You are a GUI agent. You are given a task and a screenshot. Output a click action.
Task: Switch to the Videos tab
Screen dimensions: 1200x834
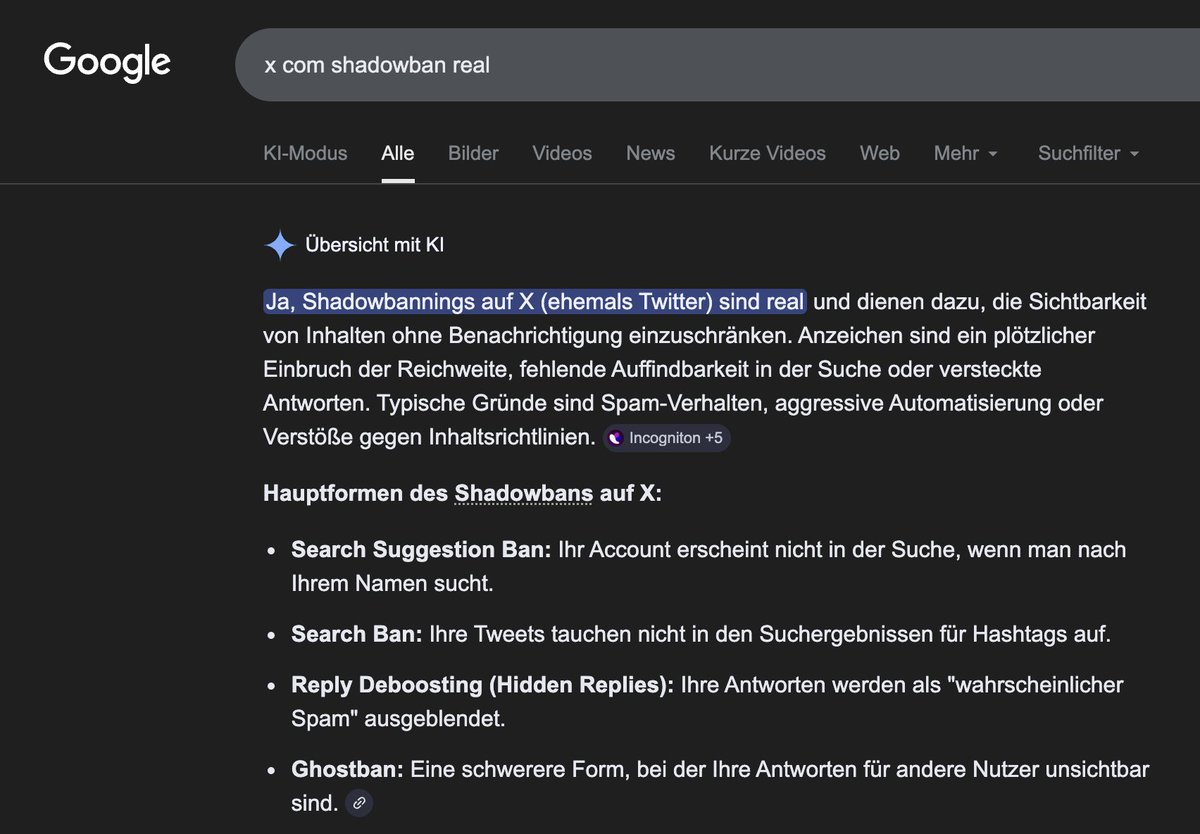pos(562,153)
